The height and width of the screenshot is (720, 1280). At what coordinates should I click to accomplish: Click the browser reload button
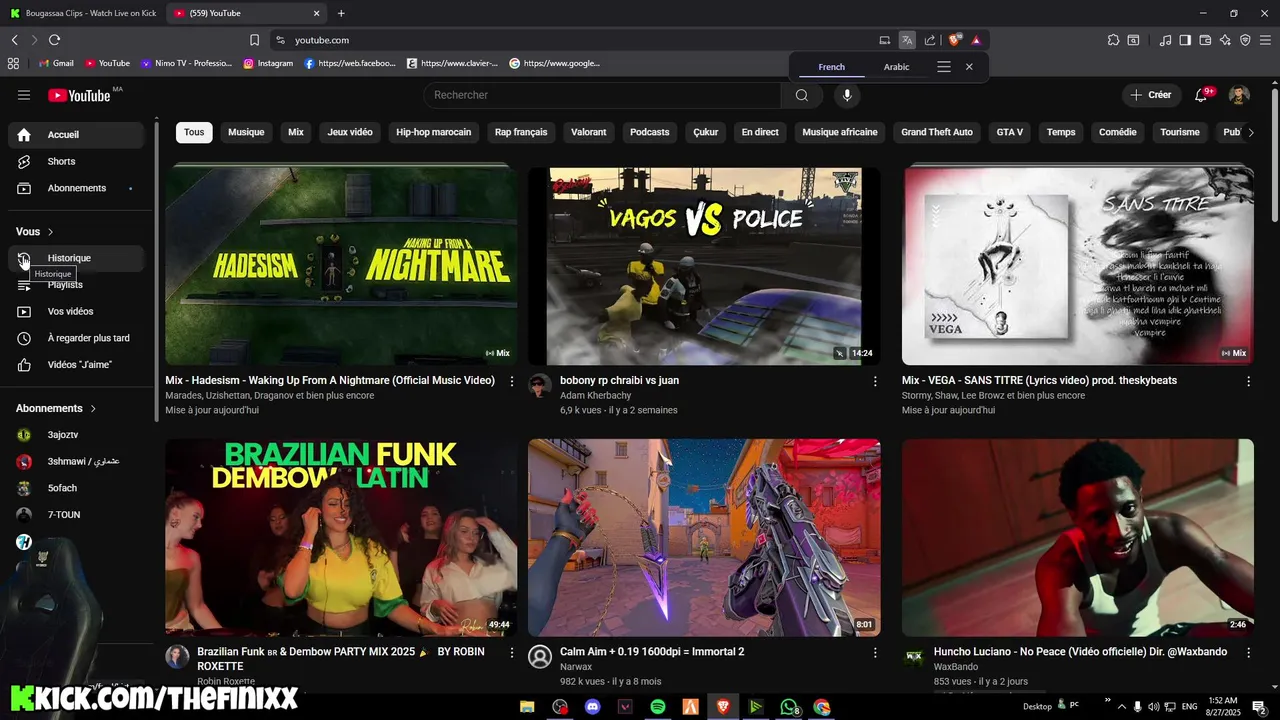pos(54,40)
